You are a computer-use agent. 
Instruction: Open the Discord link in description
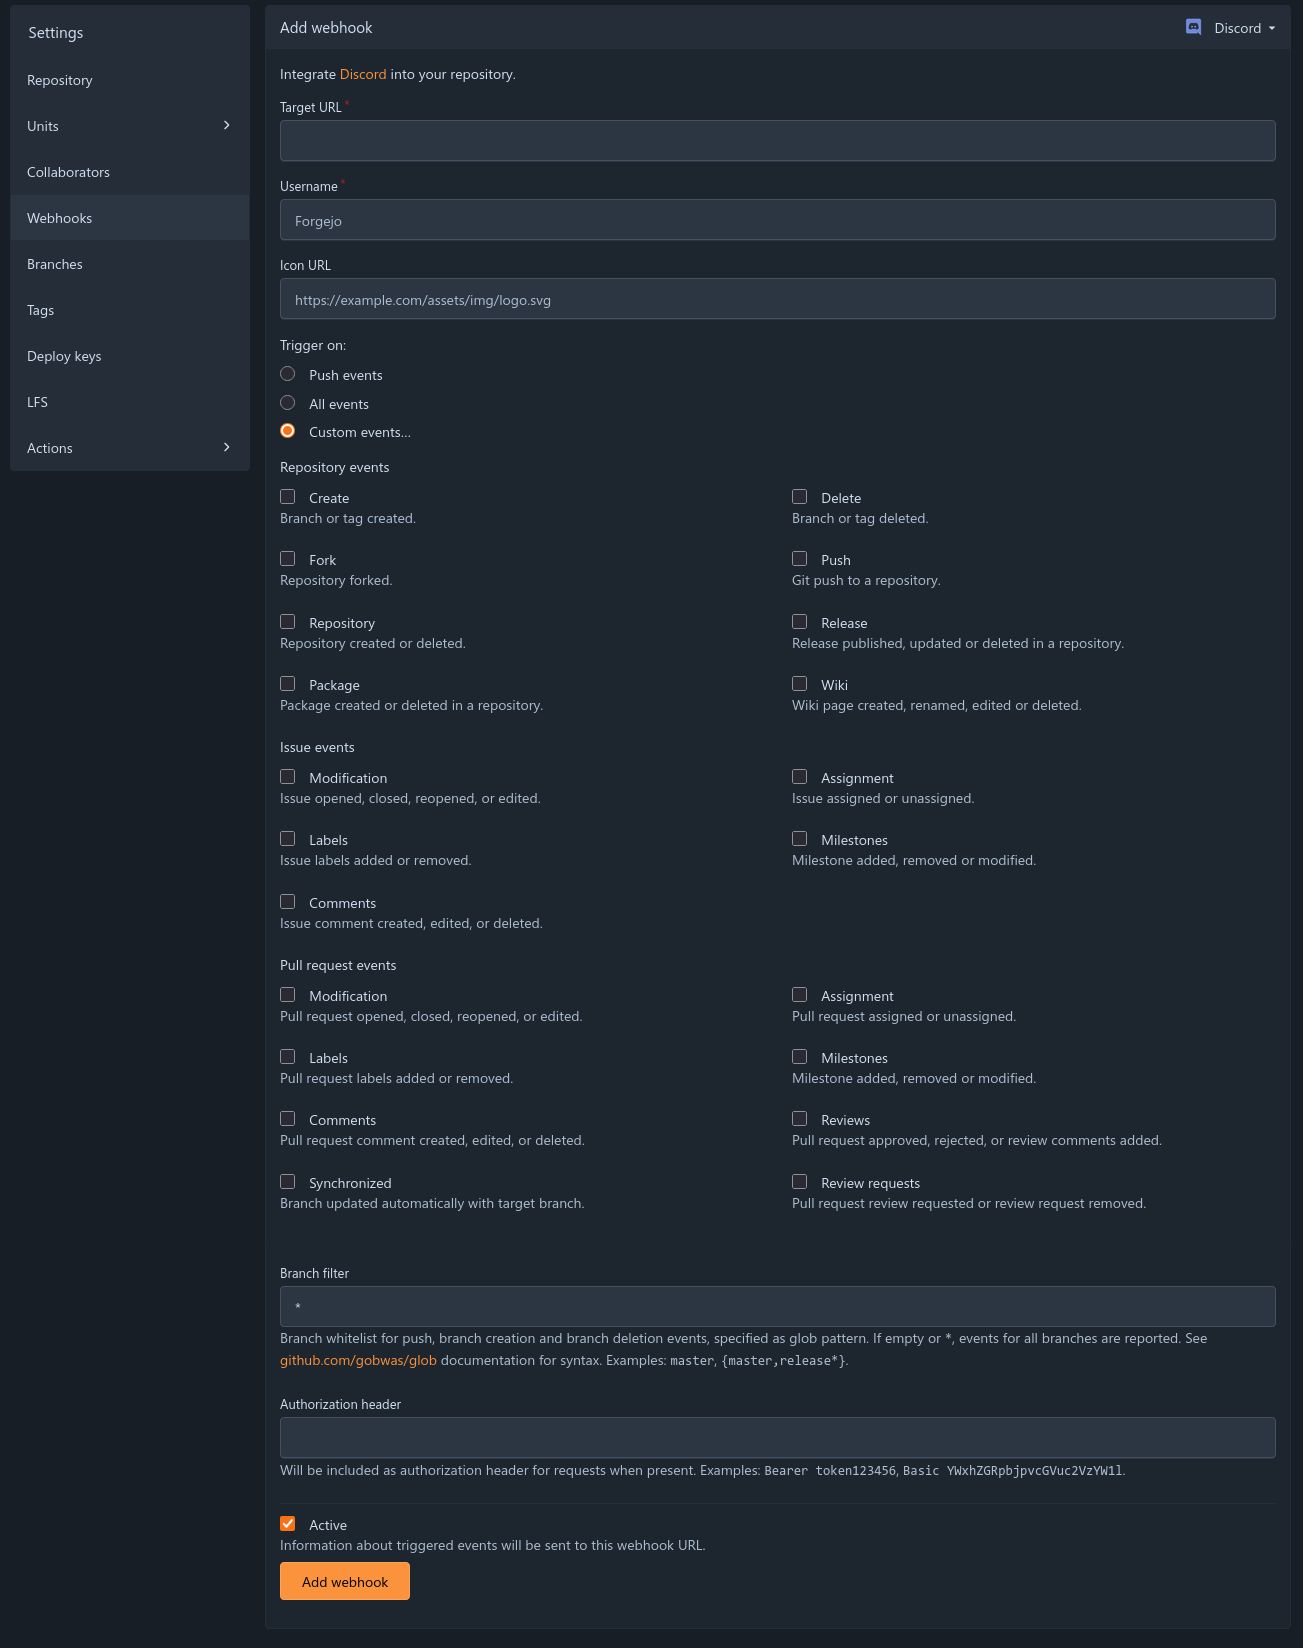(x=363, y=74)
